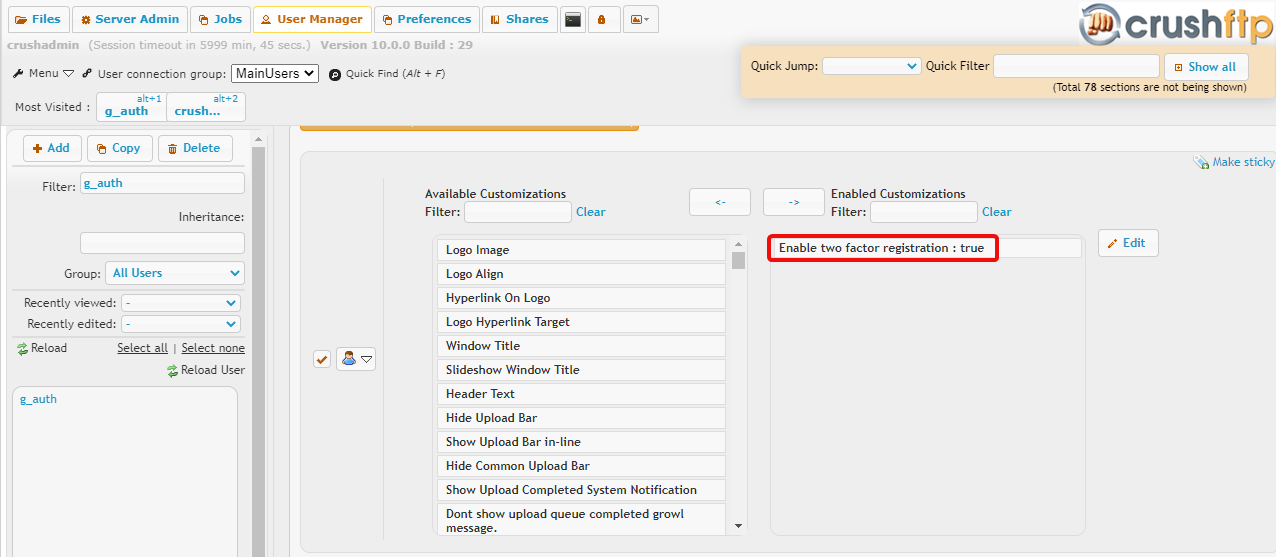The width and height of the screenshot is (1276, 557).
Task: Switch to the Jobs tab
Action: [220, 19]
